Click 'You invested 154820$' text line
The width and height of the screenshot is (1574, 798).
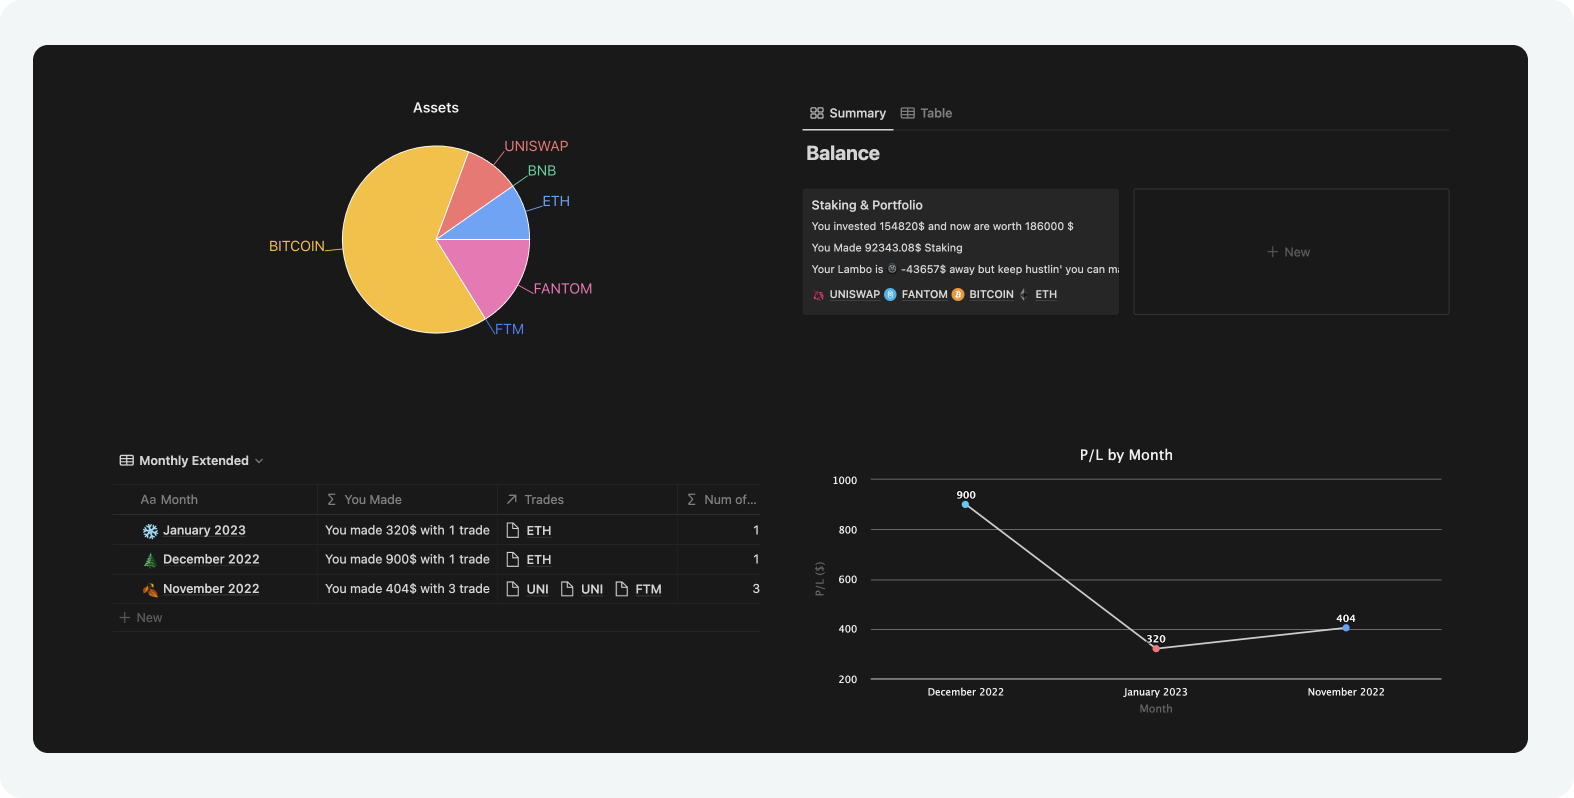coord(942,226)
